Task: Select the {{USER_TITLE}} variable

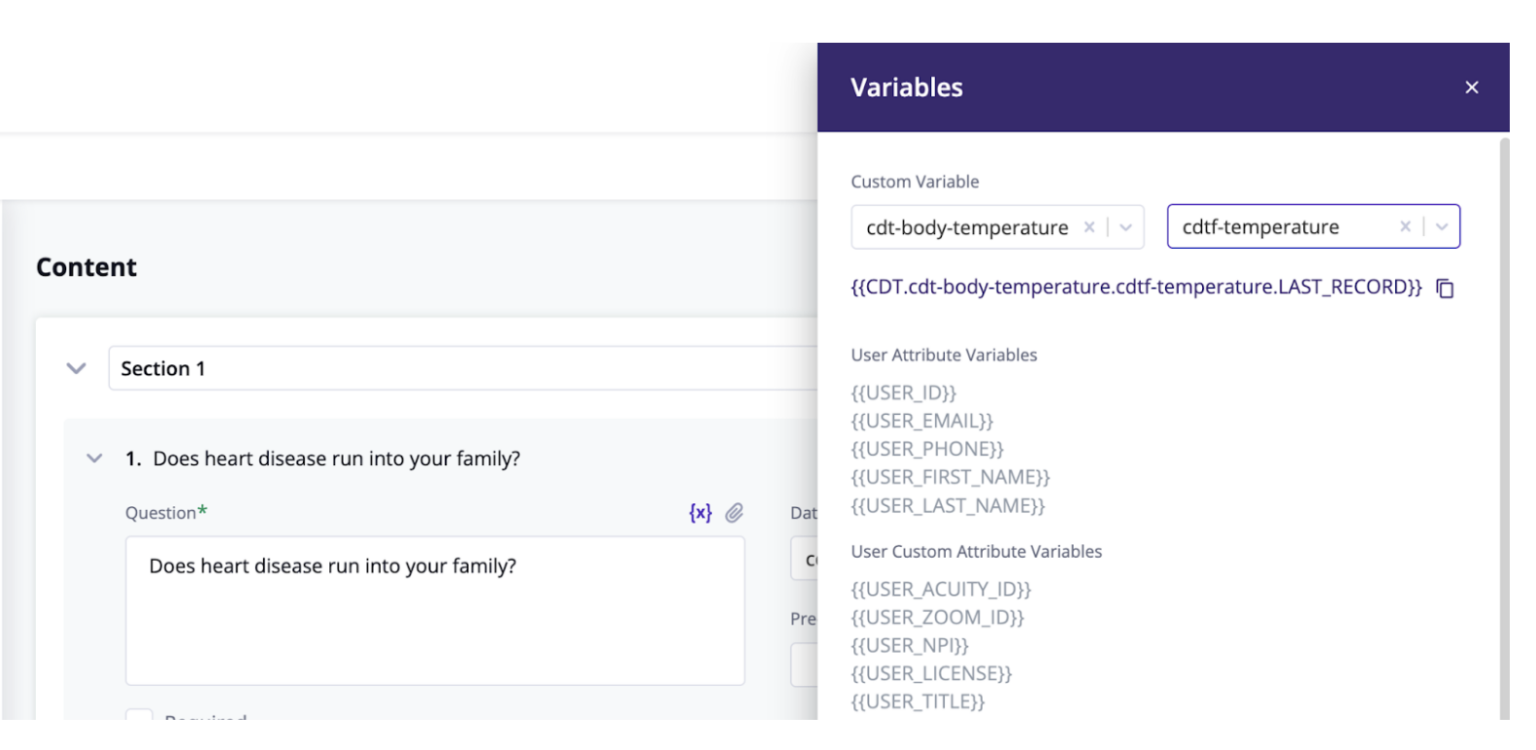Action: click(917, 702)
